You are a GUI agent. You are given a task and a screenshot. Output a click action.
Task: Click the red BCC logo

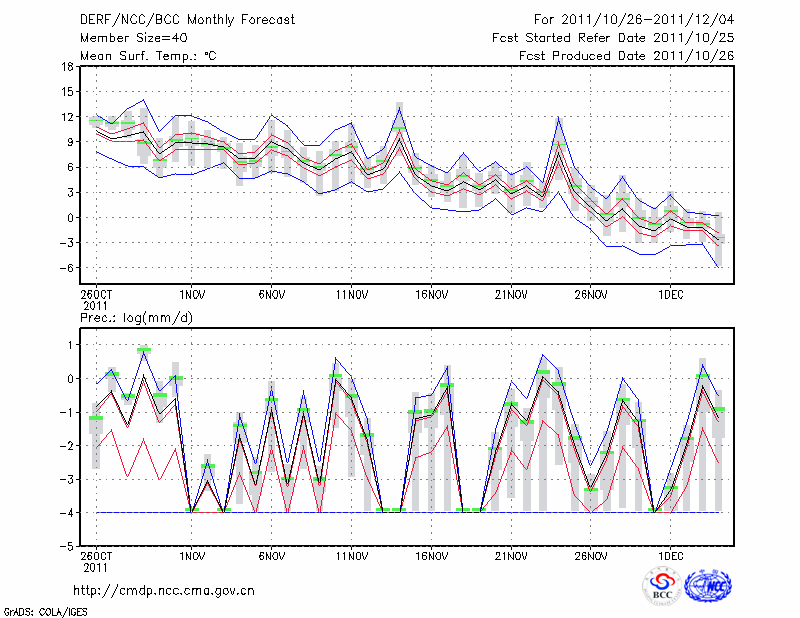click(662, 586)
